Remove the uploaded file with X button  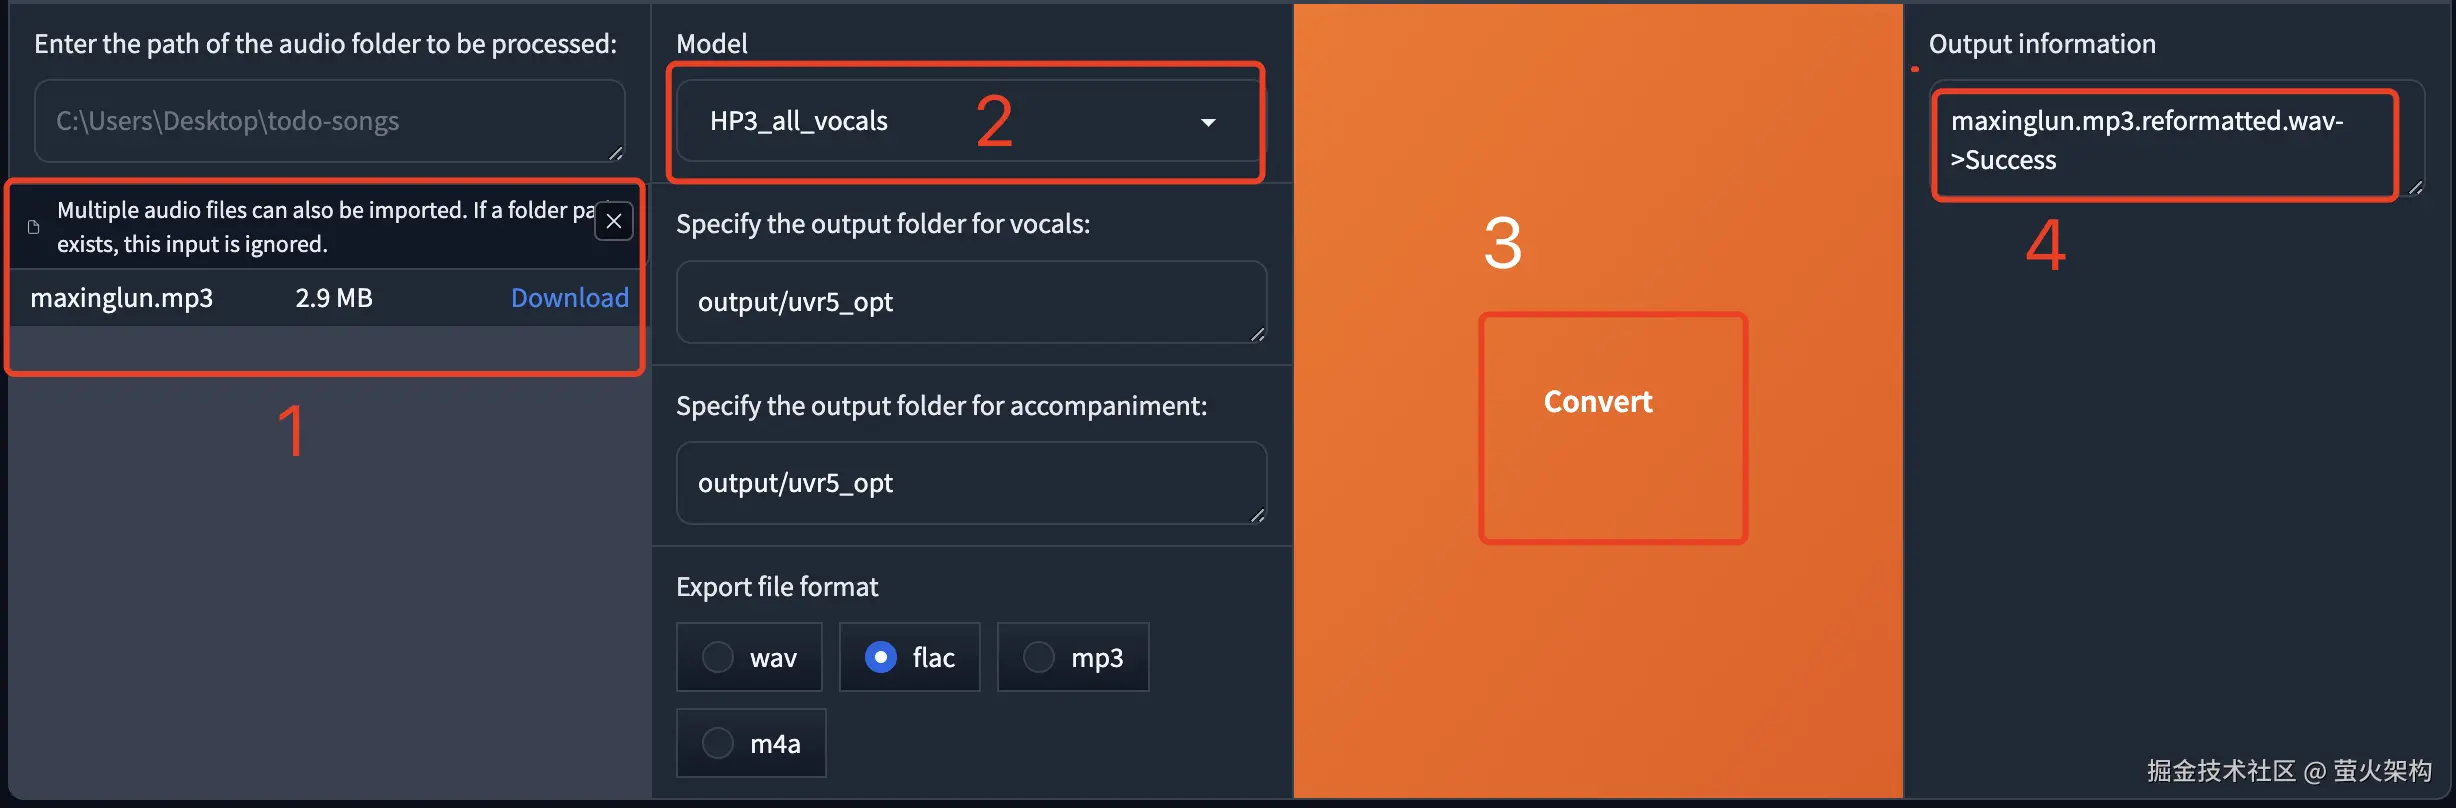(x=614, y=221)
